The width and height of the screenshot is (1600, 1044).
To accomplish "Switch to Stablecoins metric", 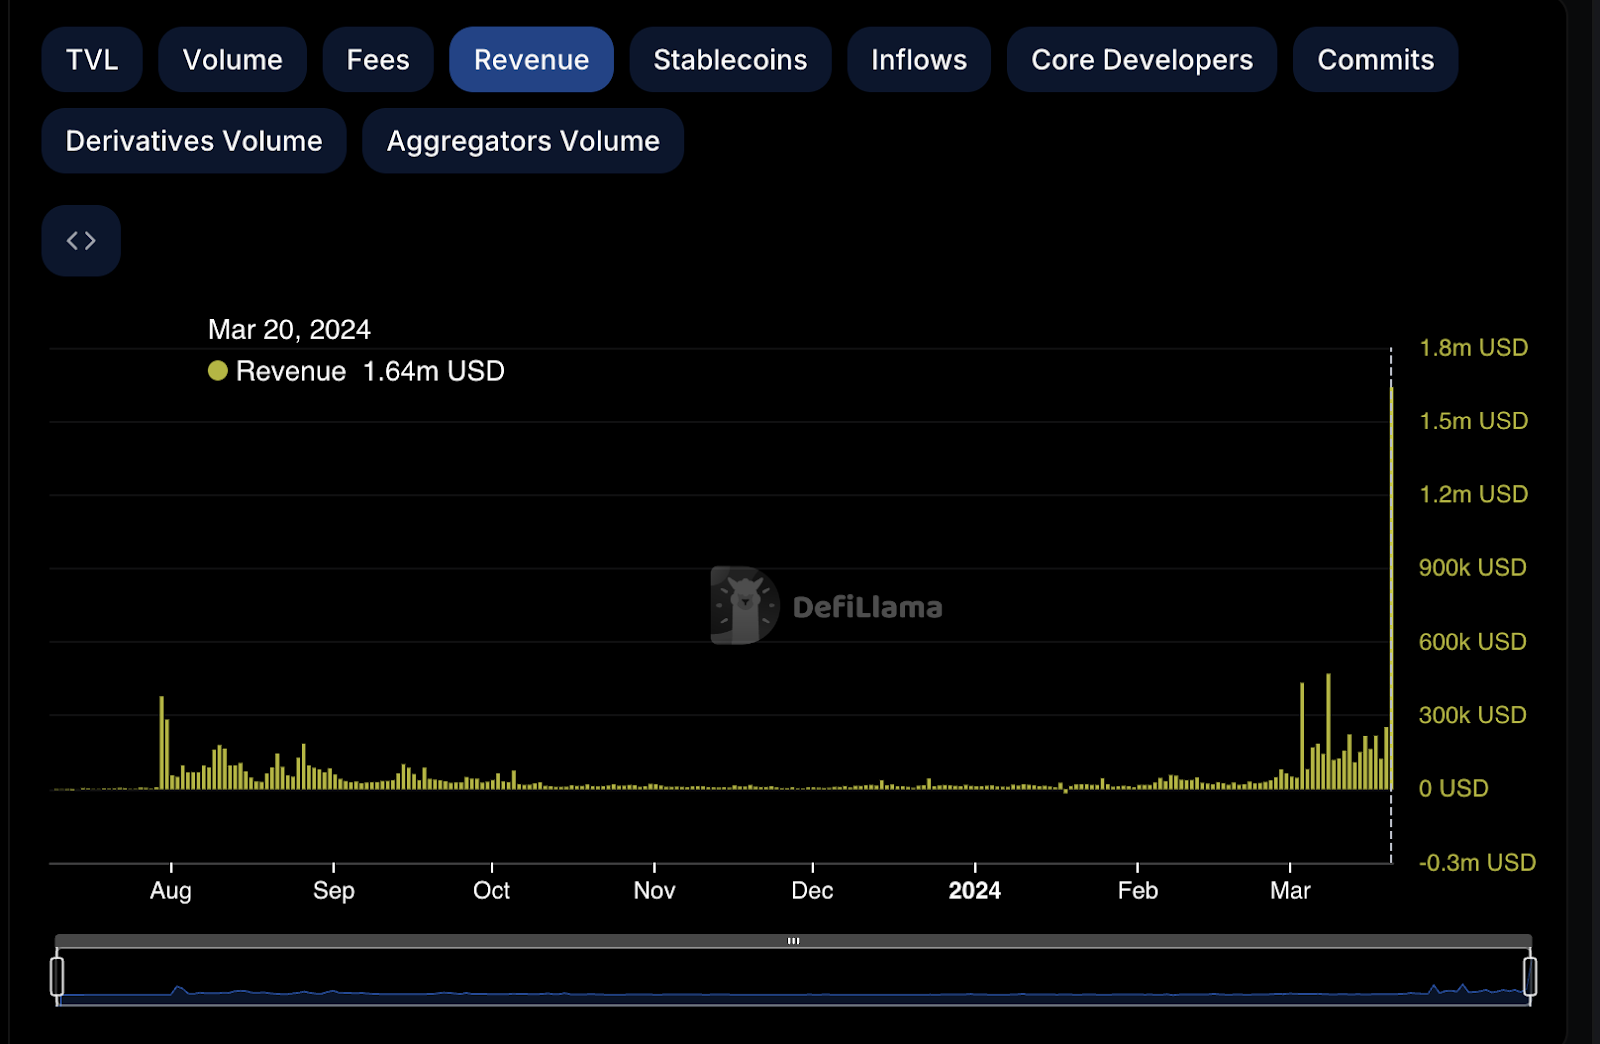I will pos(730,60).
